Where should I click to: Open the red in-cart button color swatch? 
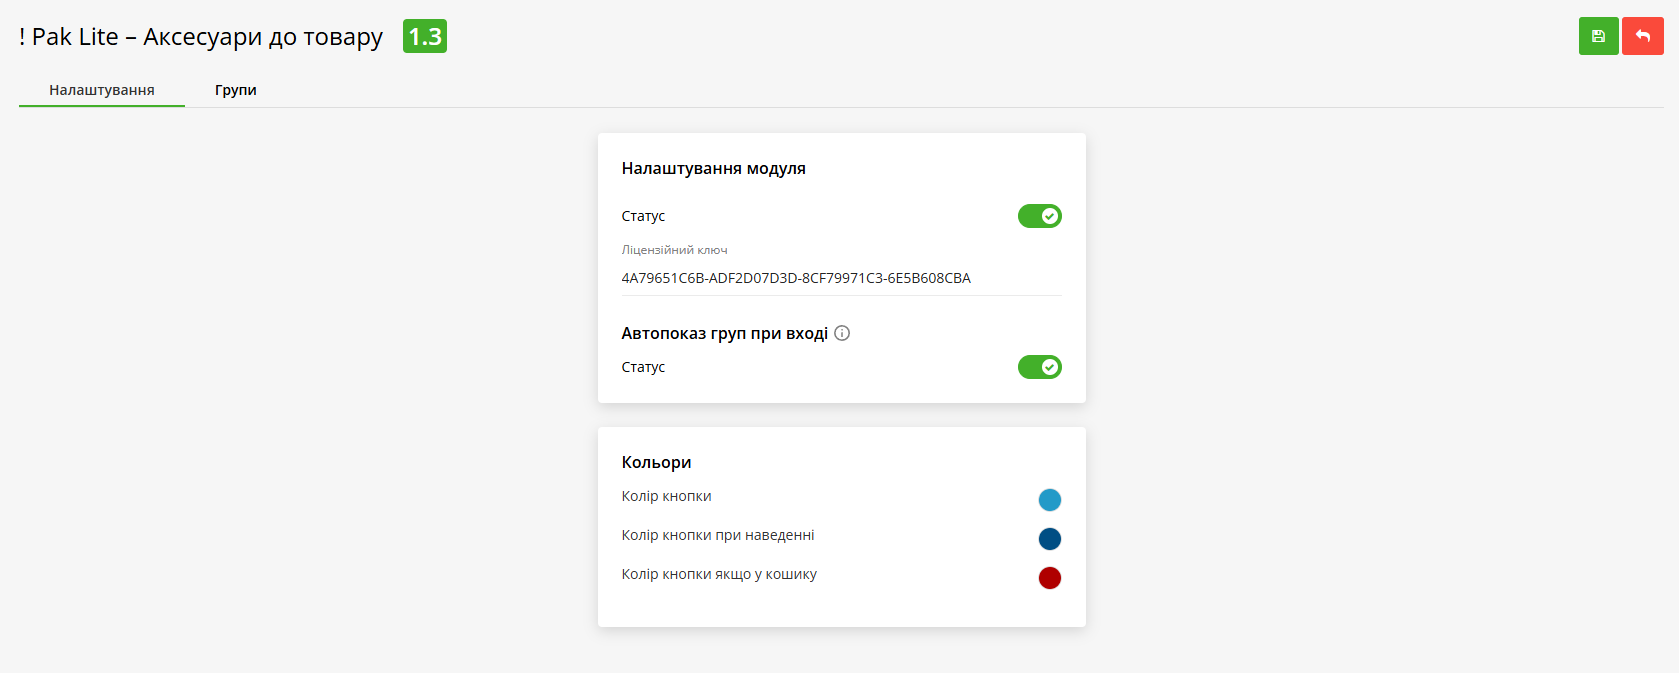click(1049, 578)
